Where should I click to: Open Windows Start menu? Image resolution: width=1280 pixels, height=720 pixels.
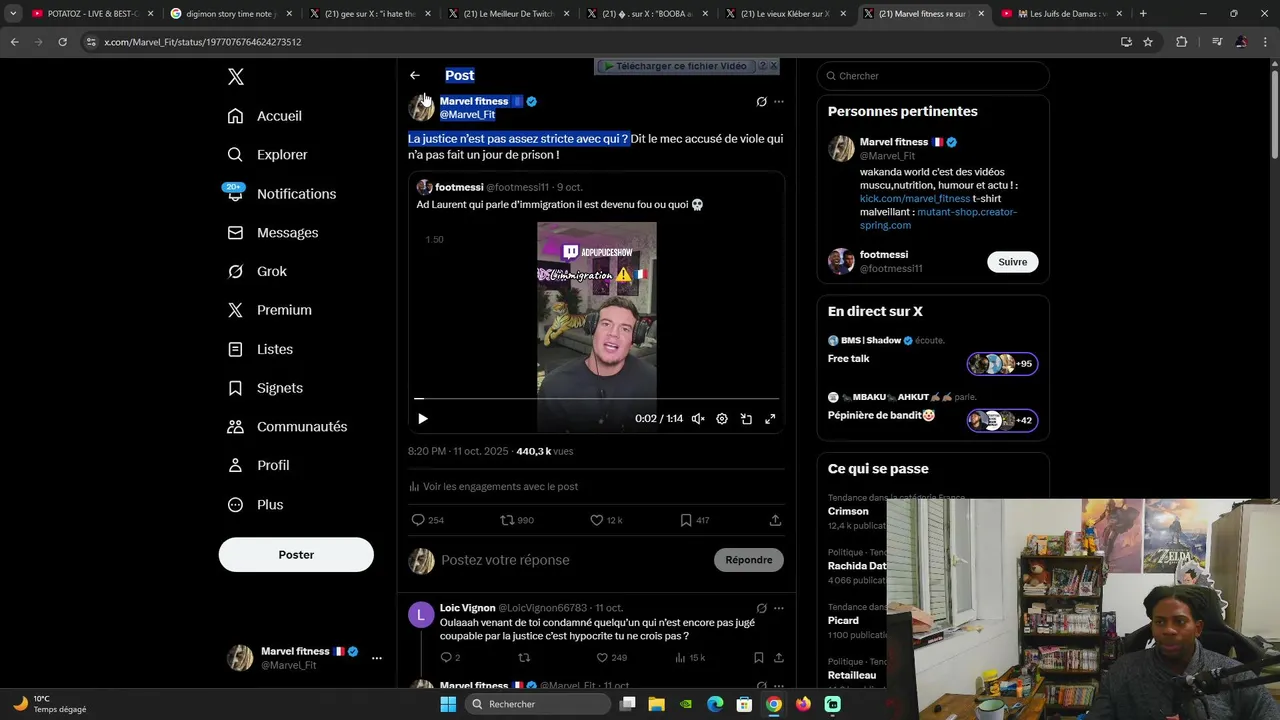coord(448,704)
